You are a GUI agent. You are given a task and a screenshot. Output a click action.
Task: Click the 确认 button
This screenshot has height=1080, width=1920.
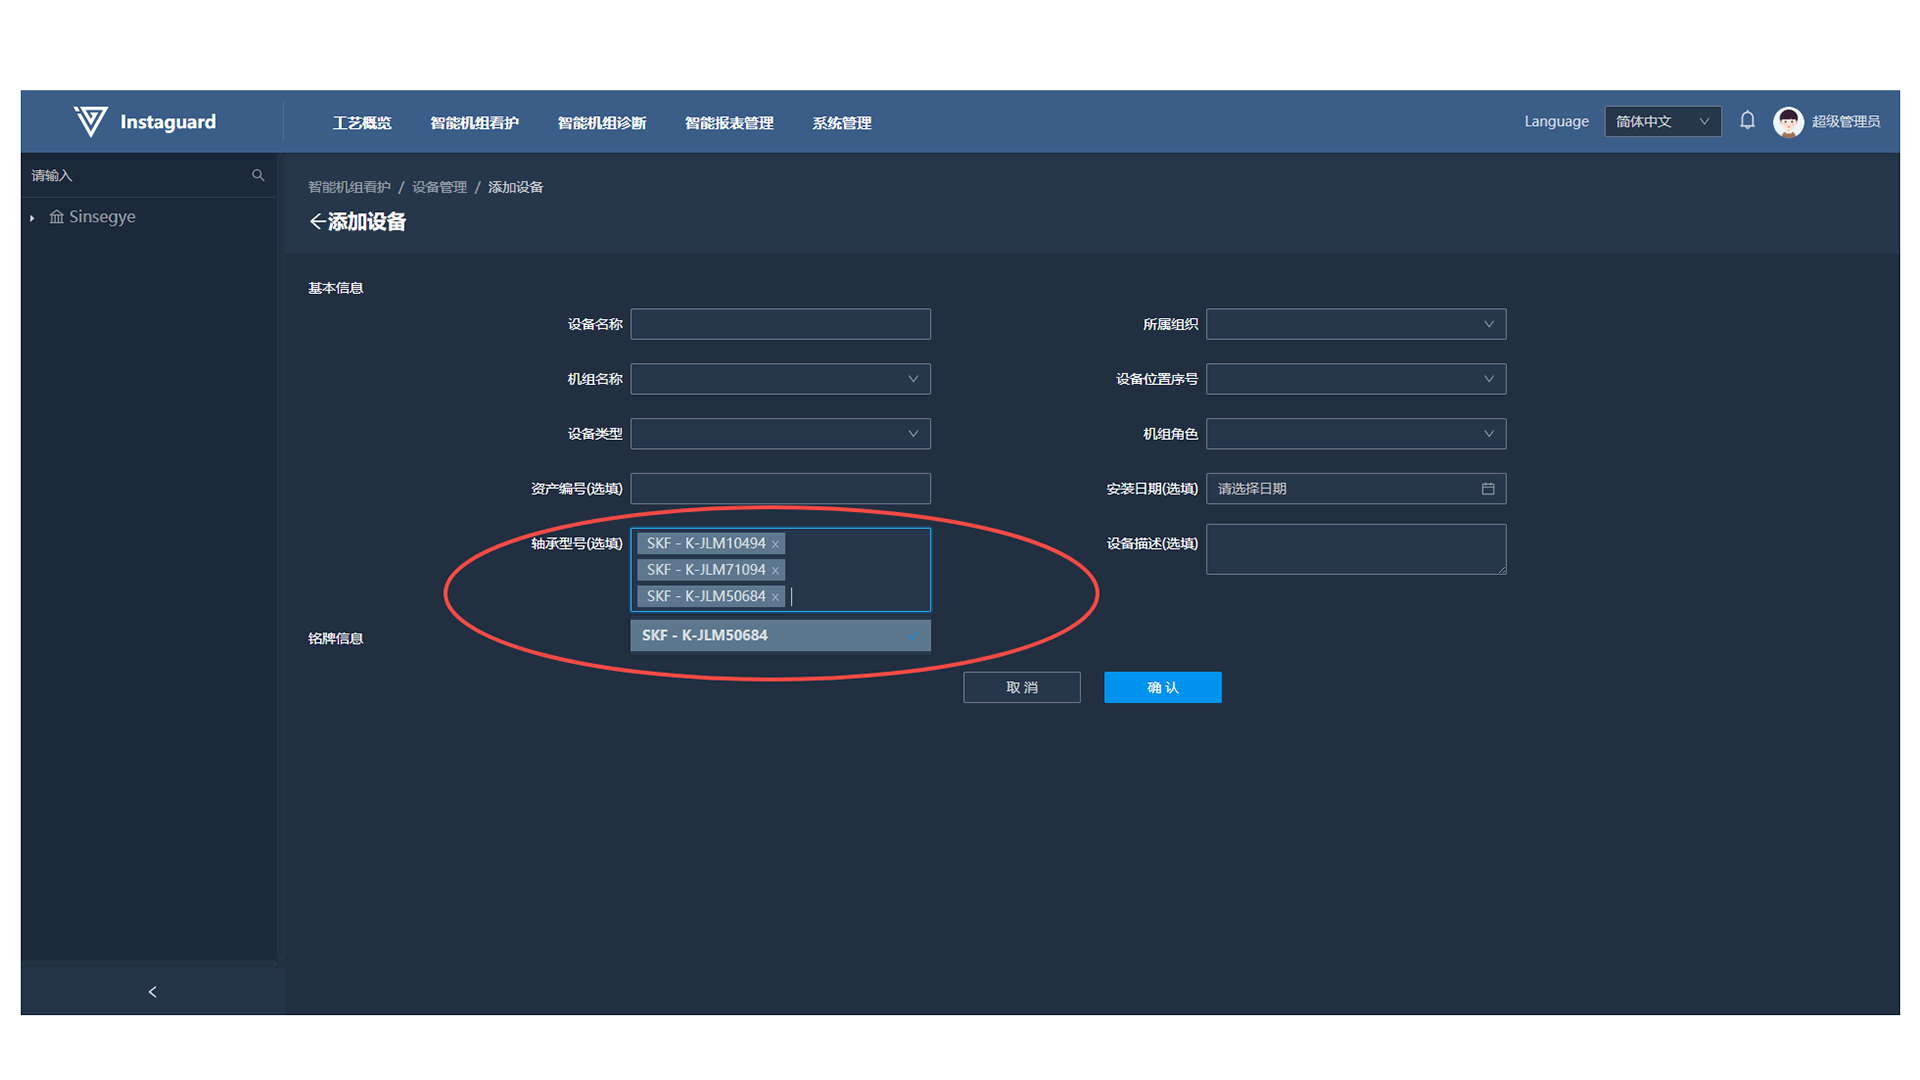pos(1163,688)
